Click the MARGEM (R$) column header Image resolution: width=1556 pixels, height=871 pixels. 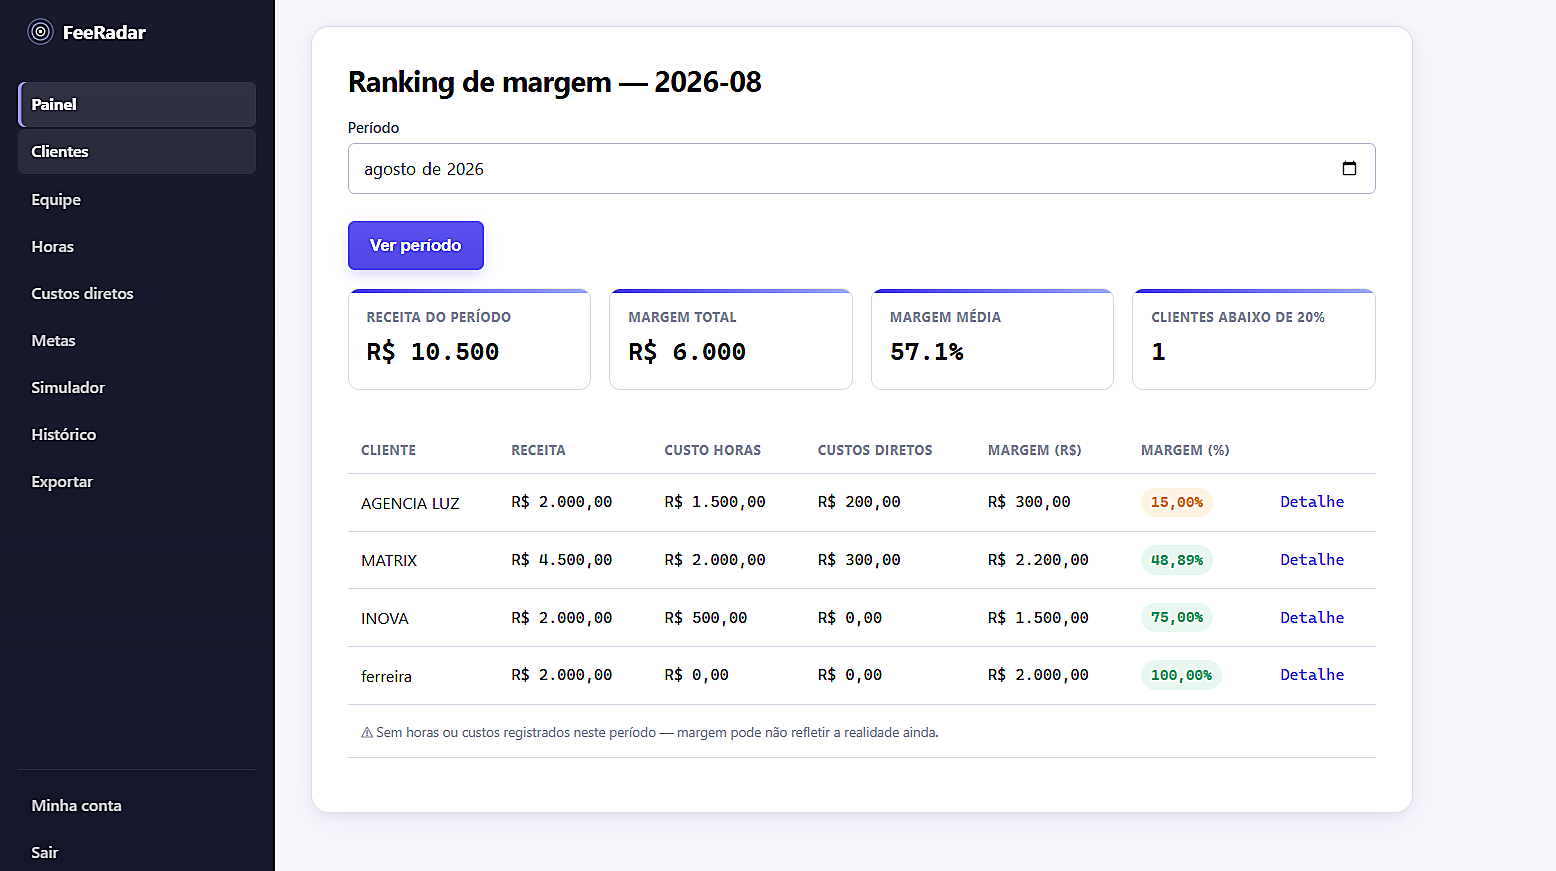pyautogui.click(x=1034, y=450)
